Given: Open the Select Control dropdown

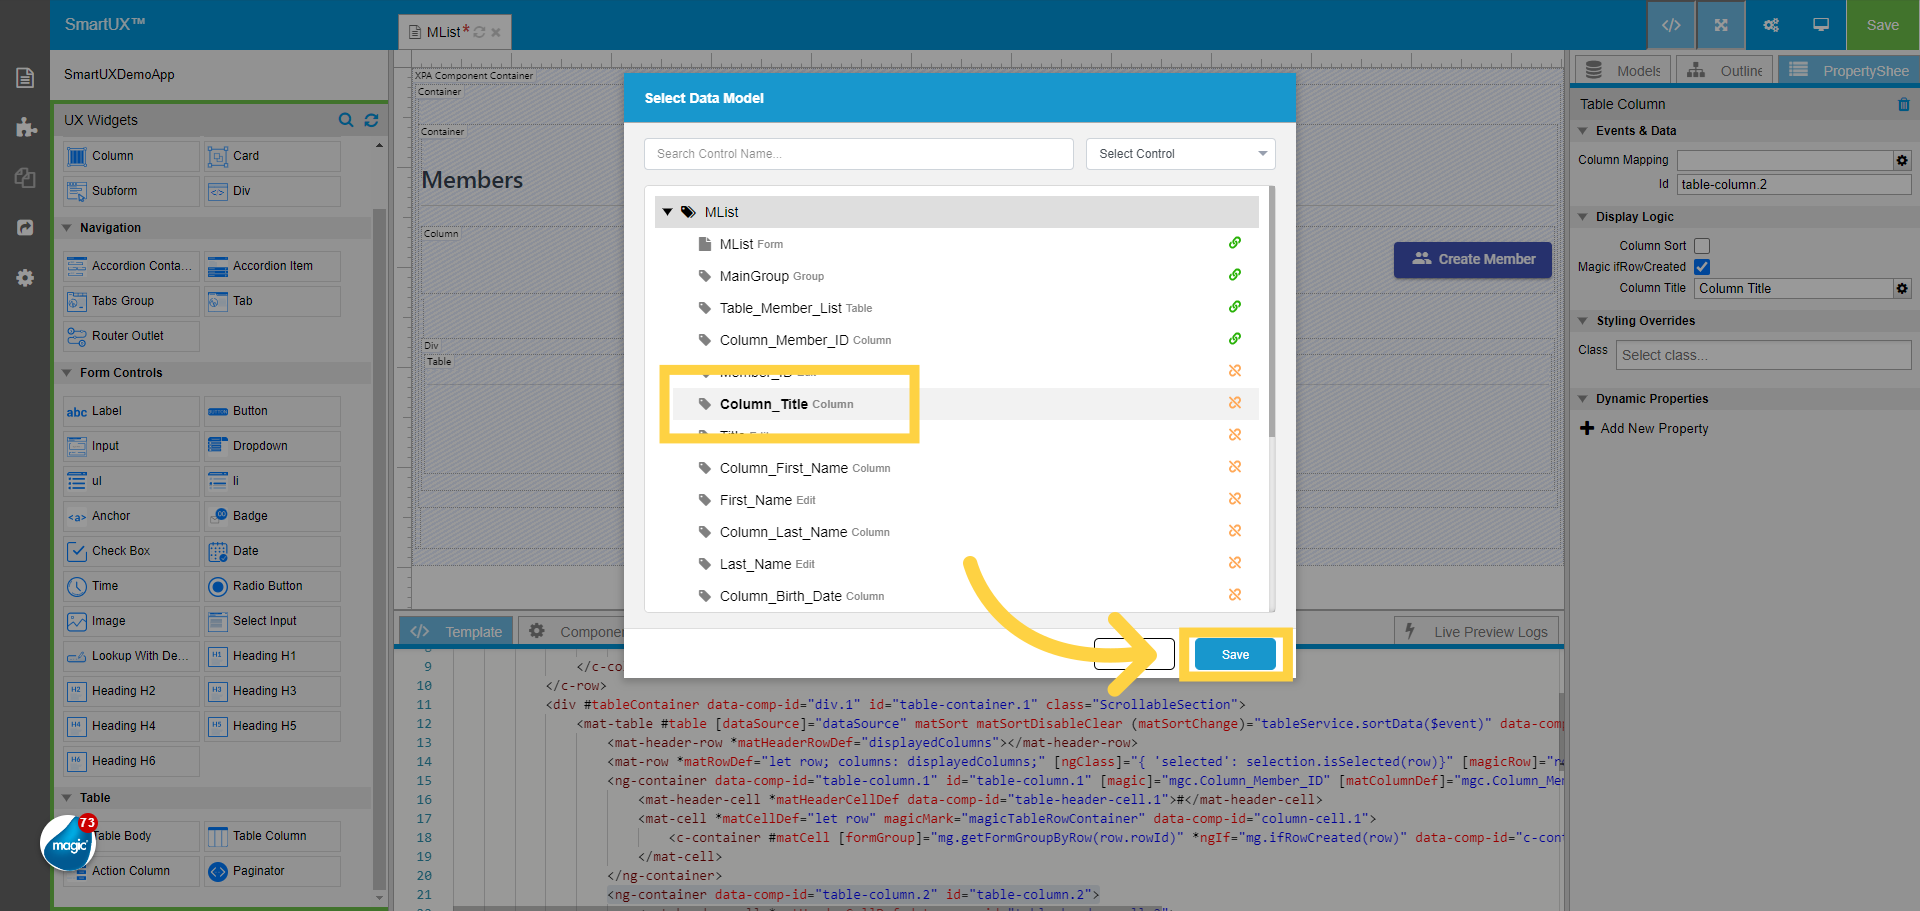Looking at the screenshot, I should tap(1180, 154).
